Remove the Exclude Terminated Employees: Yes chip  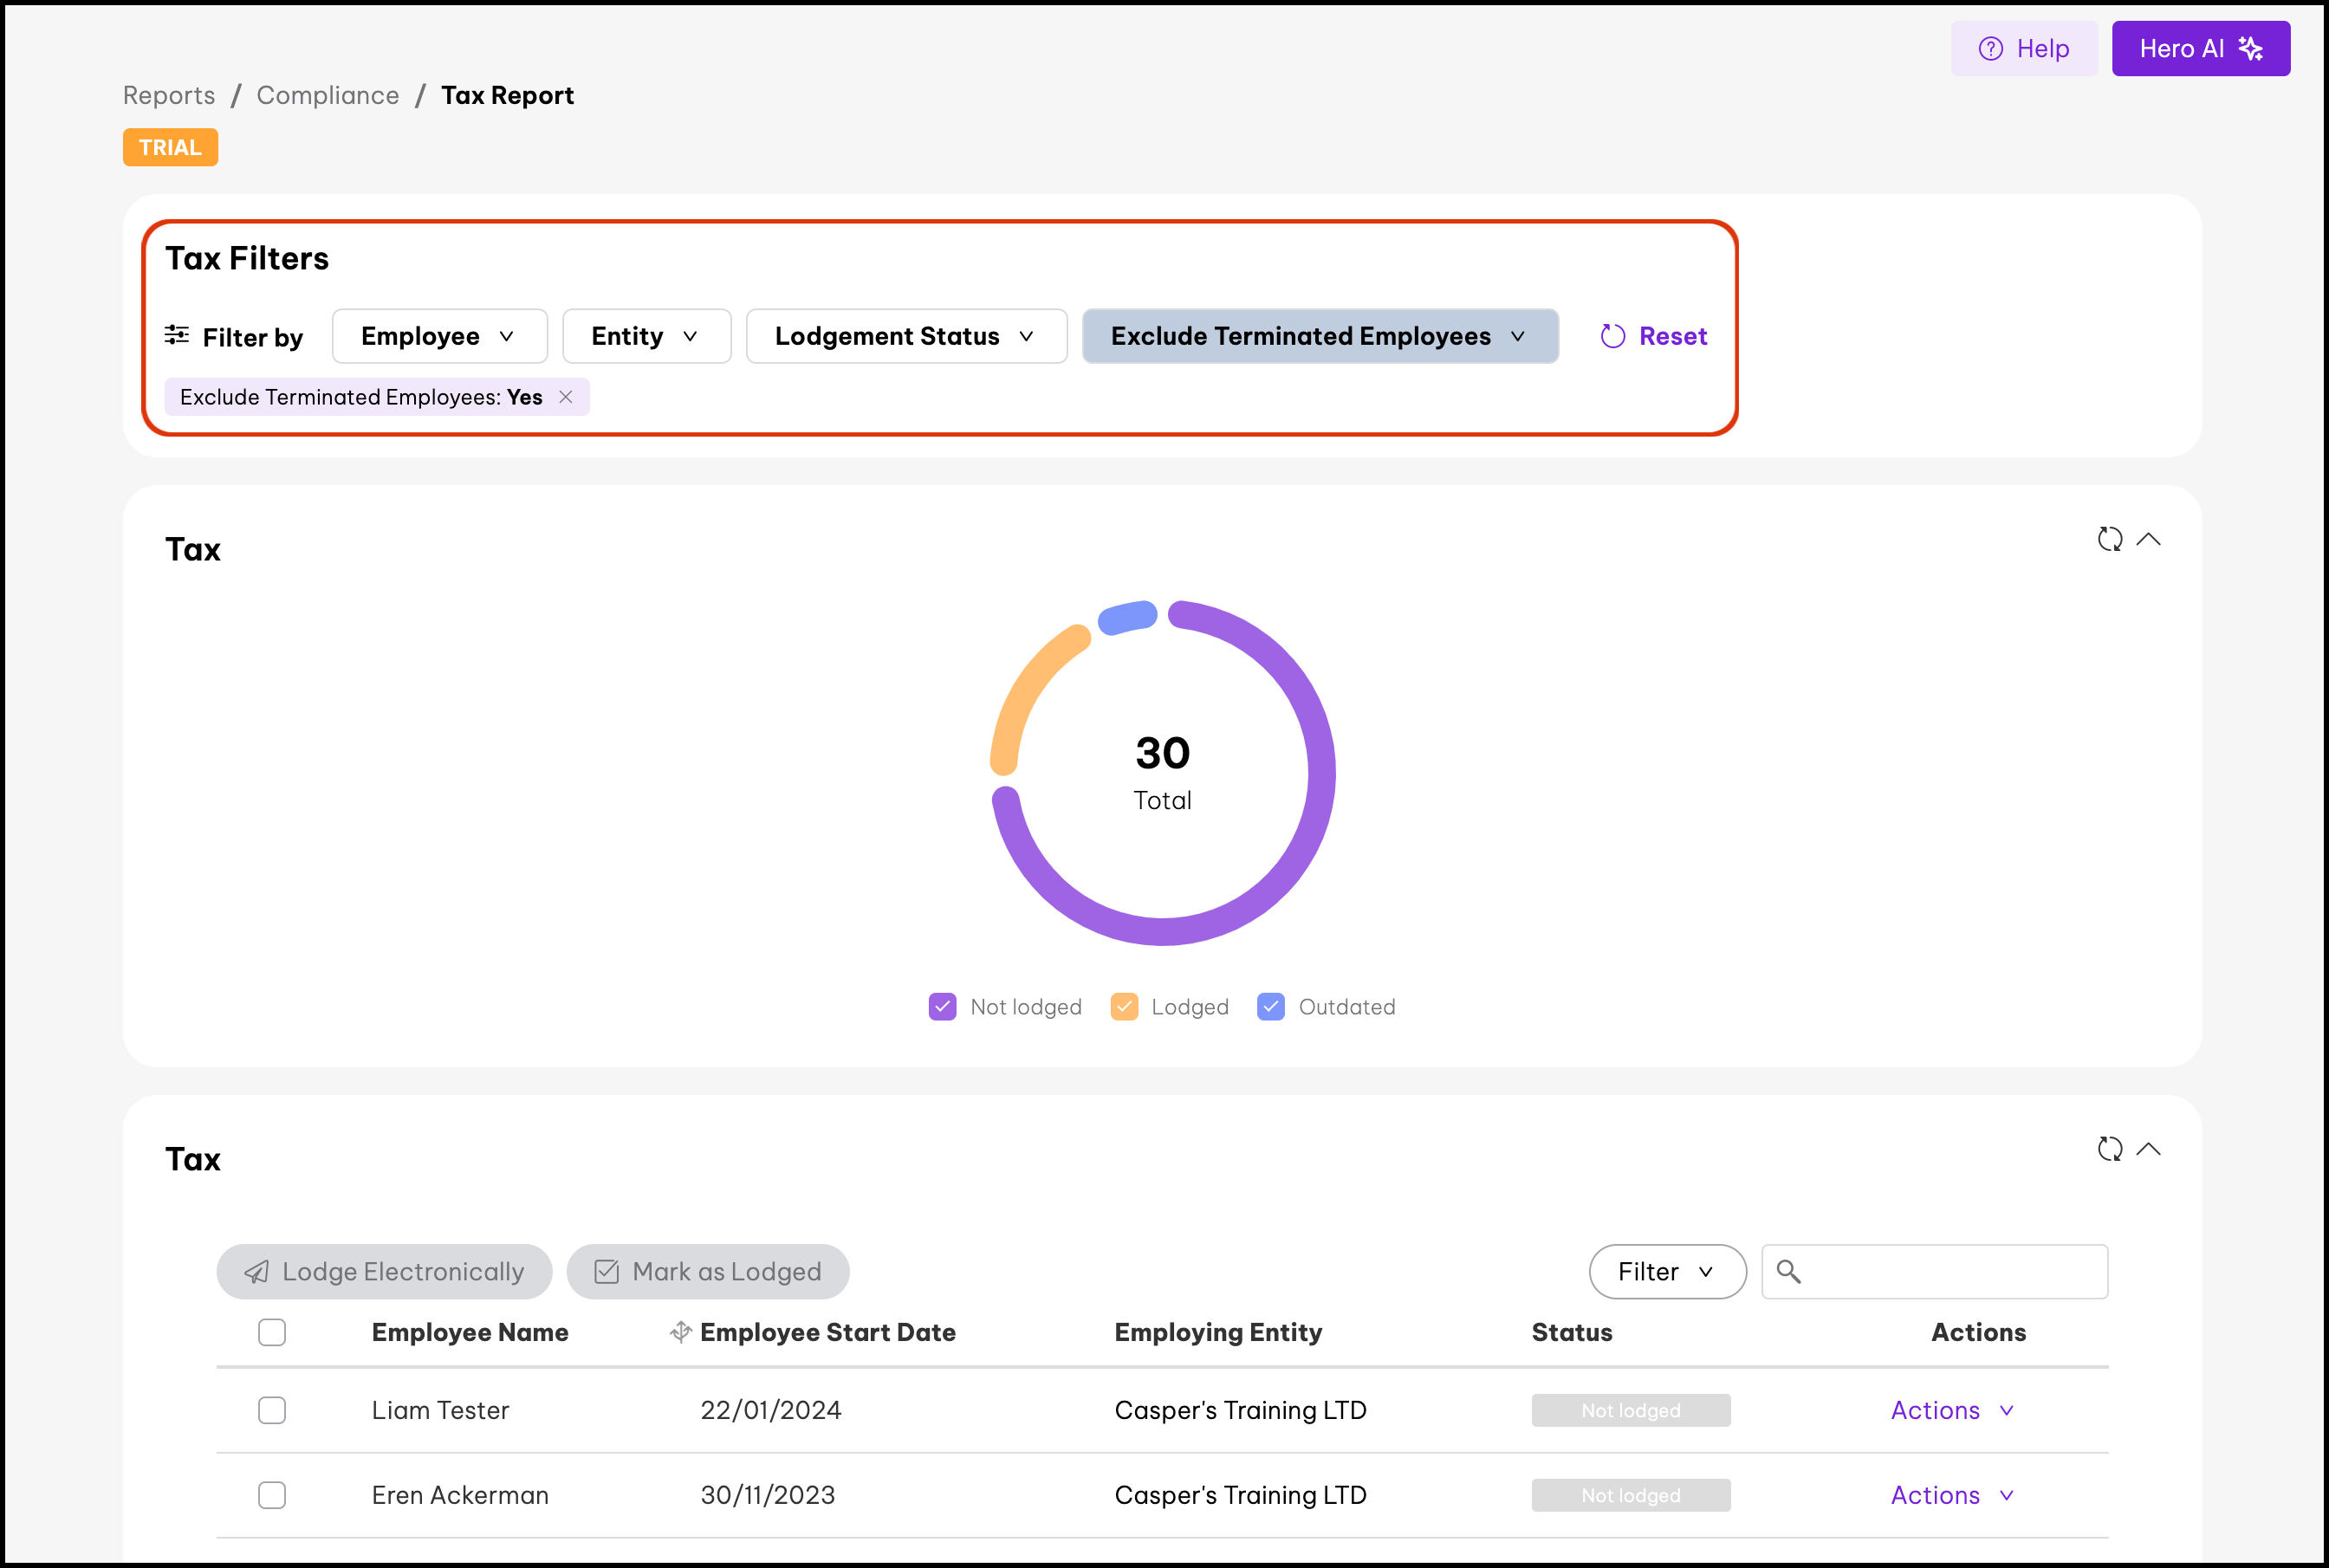click(566, 397)
